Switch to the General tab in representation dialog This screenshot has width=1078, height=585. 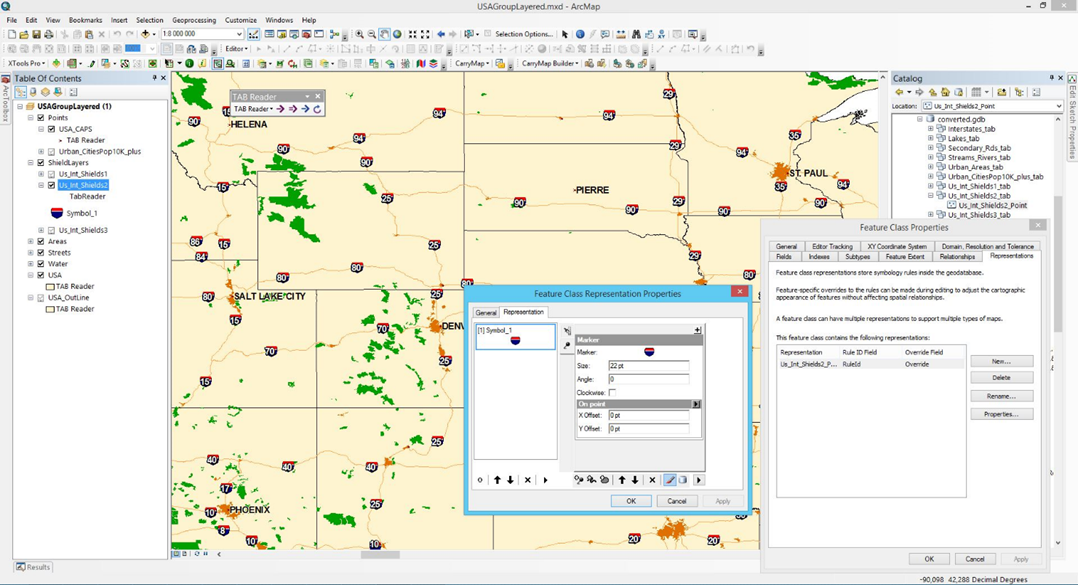[486, 313]
